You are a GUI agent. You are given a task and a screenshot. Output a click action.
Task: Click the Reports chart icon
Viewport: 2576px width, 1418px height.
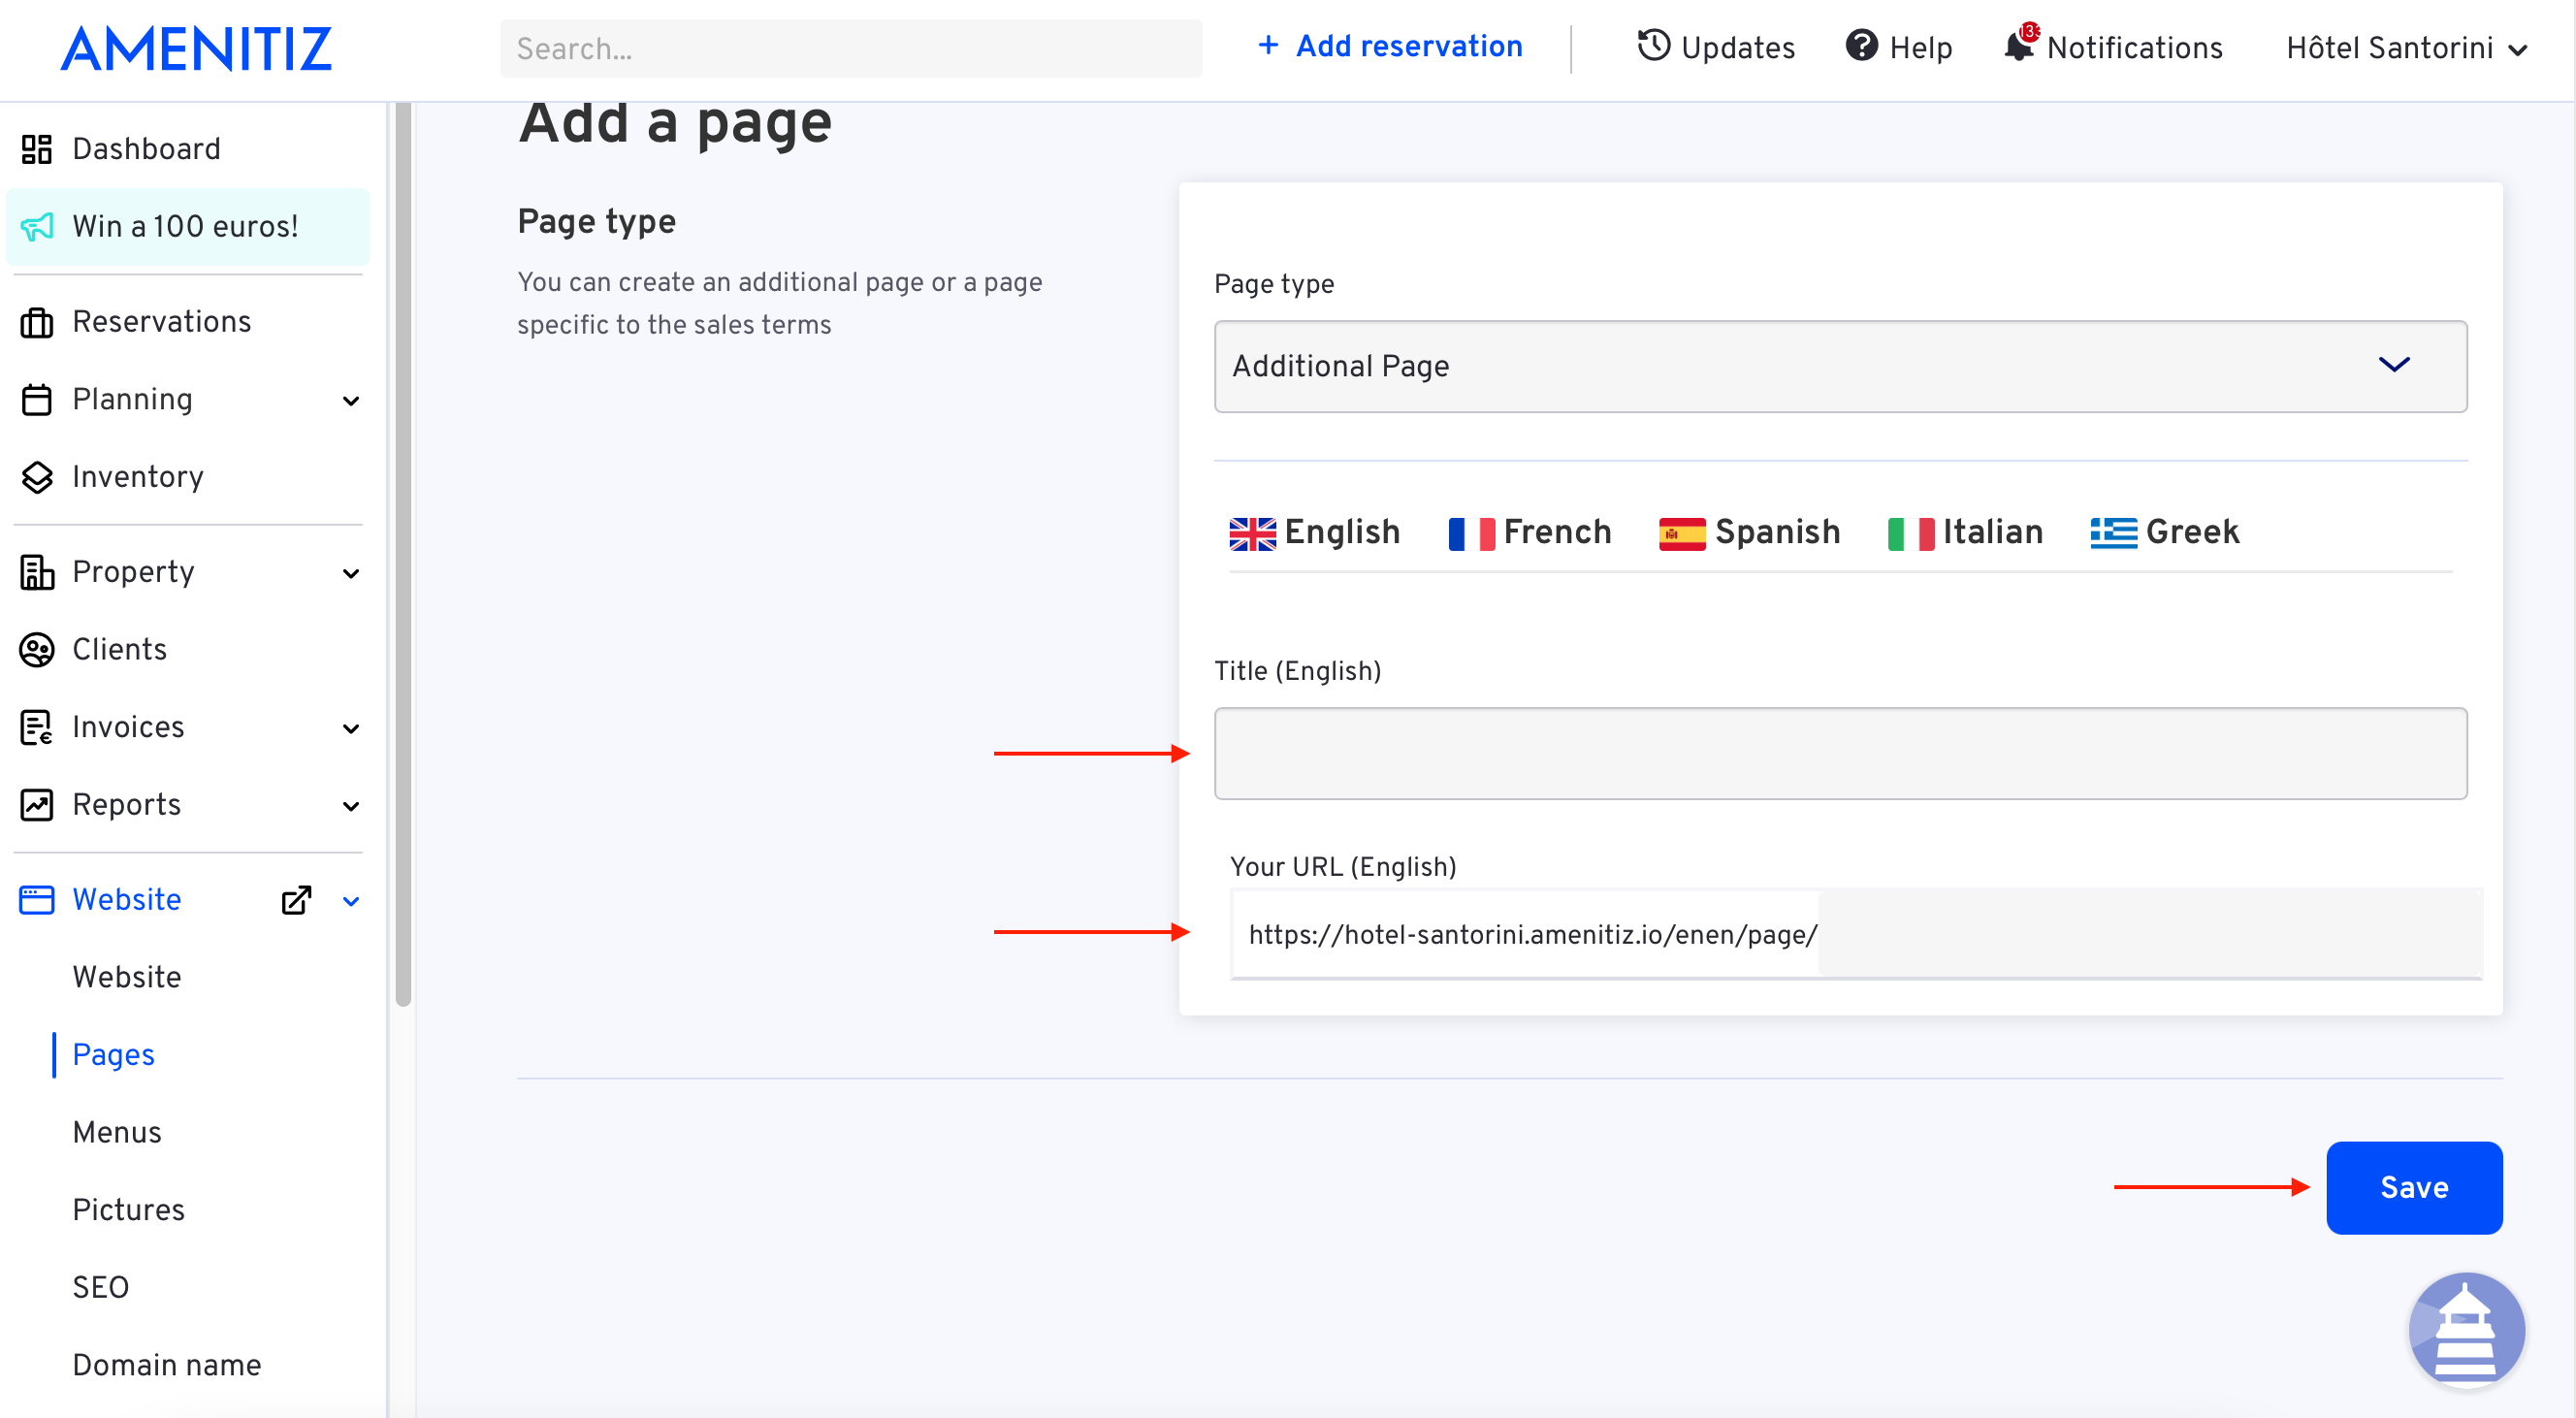tap(37, 805)
